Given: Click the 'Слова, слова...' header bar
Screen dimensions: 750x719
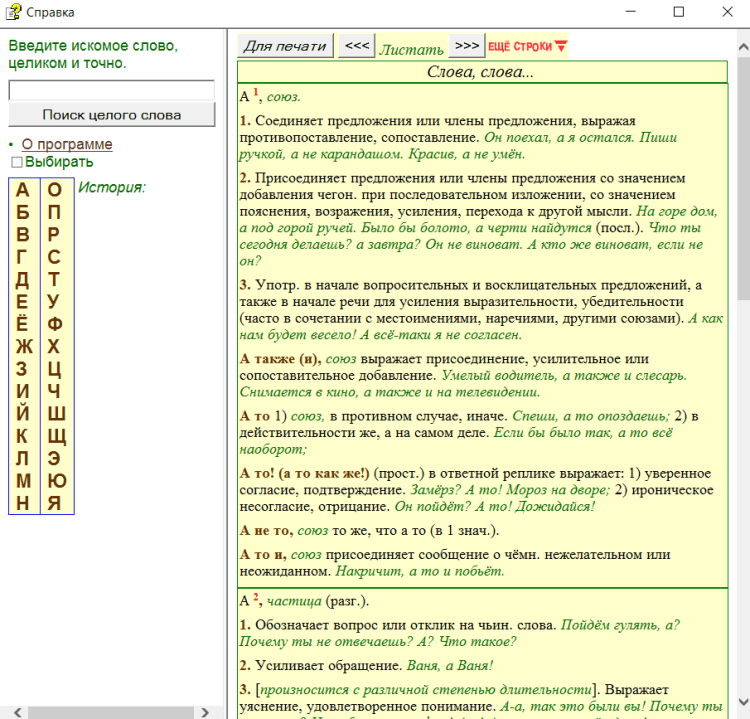Looking at the screenshot, I should click(x=481, y=72).
